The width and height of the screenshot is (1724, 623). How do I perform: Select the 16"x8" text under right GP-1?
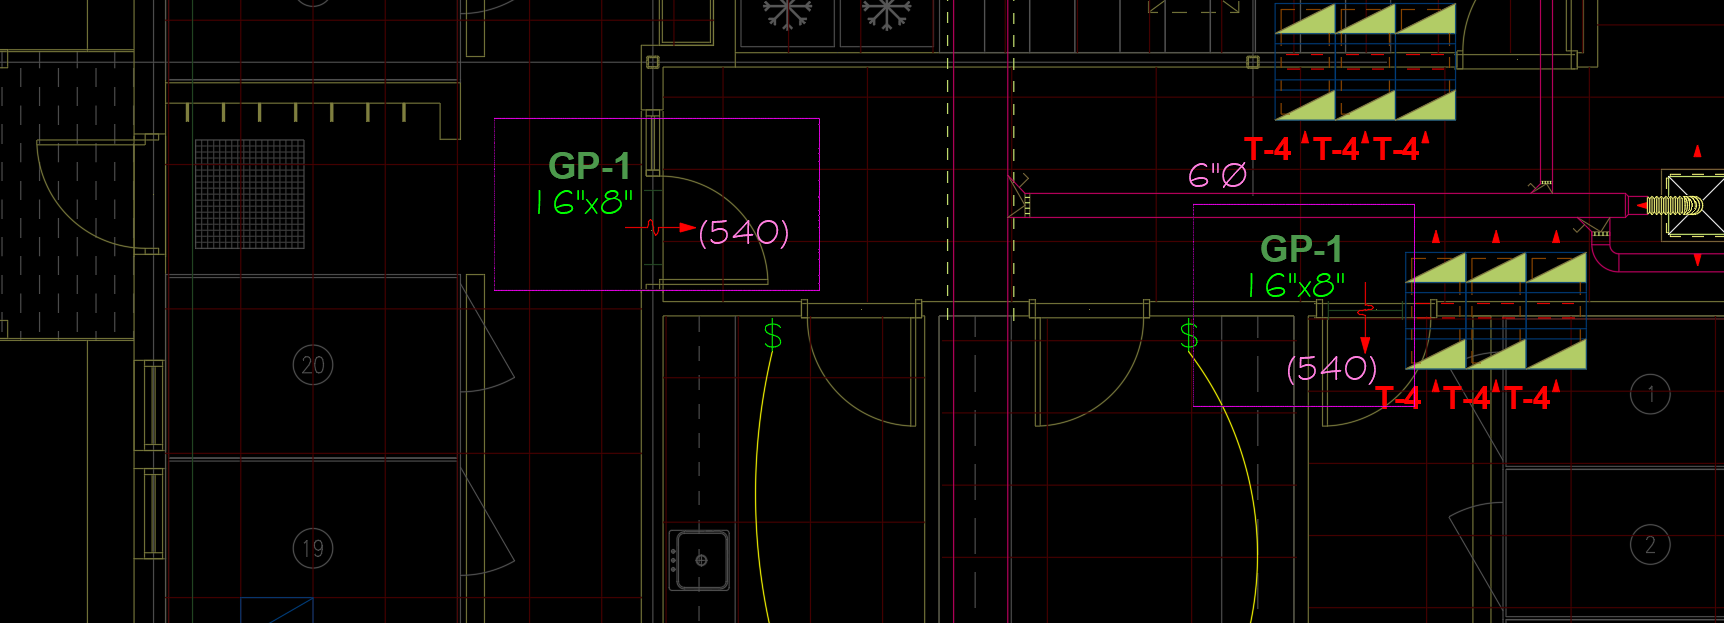(x=1296, y=286)
